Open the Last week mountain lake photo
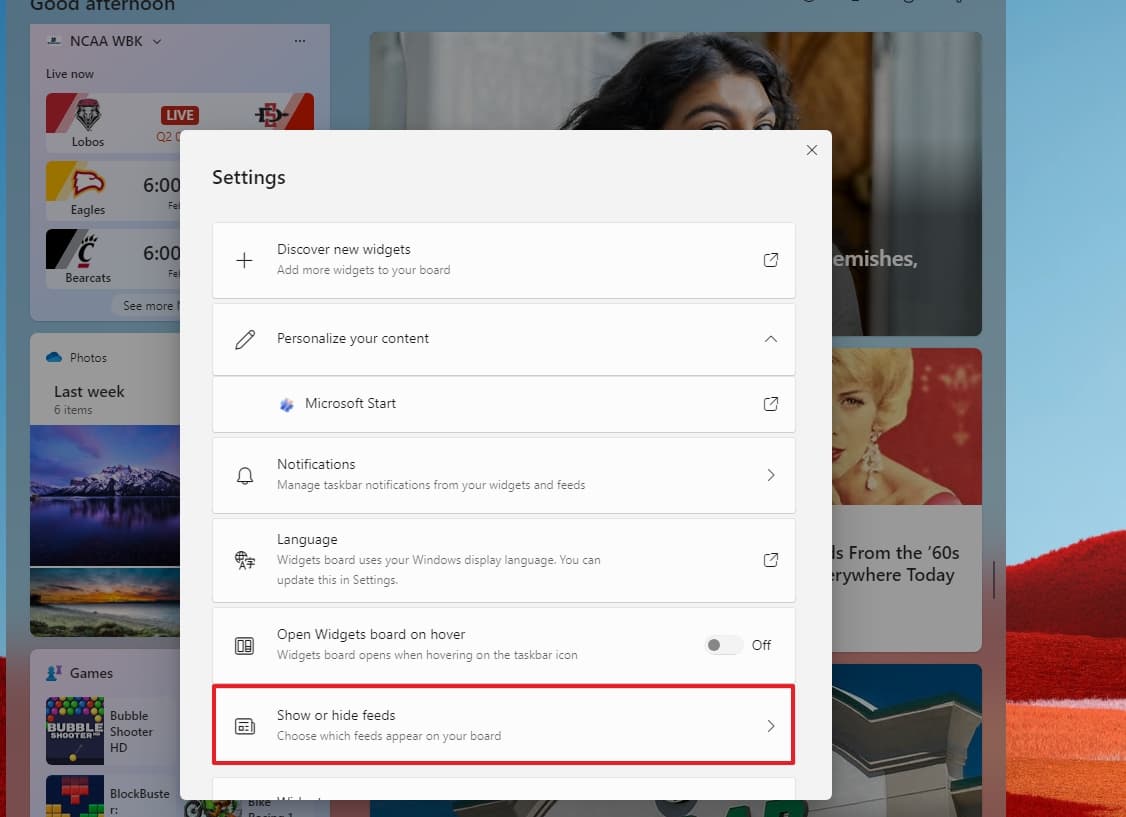The height and width of the screenshot is (817, 1126). 105,494
